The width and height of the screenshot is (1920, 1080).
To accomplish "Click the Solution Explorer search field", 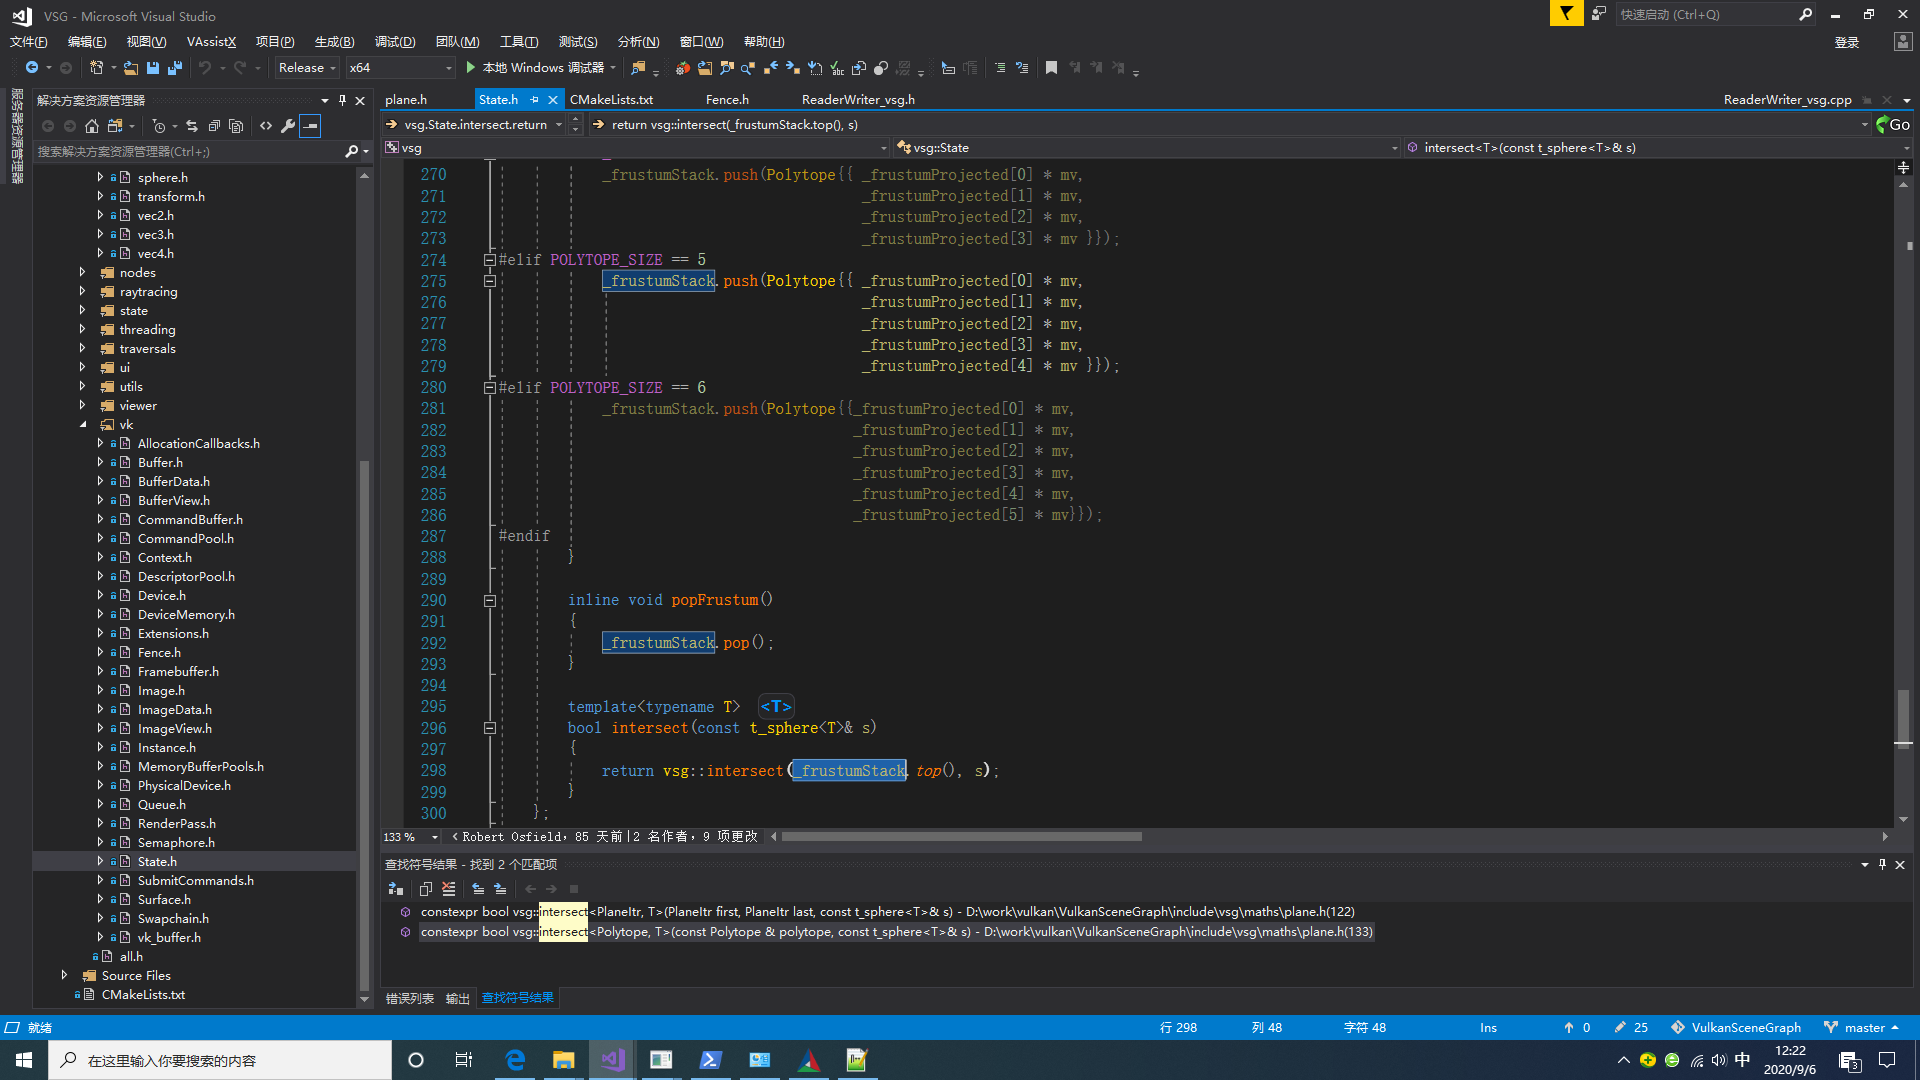I will [190, 152].
